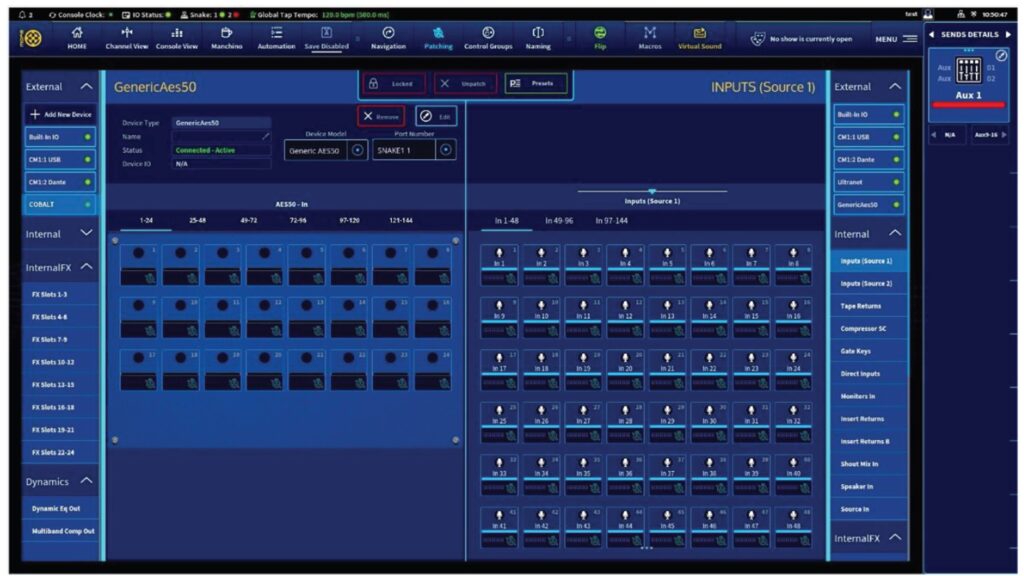The image size is (1024, 576).
Task: Open the Macros icon
Action: pos(651,37)
